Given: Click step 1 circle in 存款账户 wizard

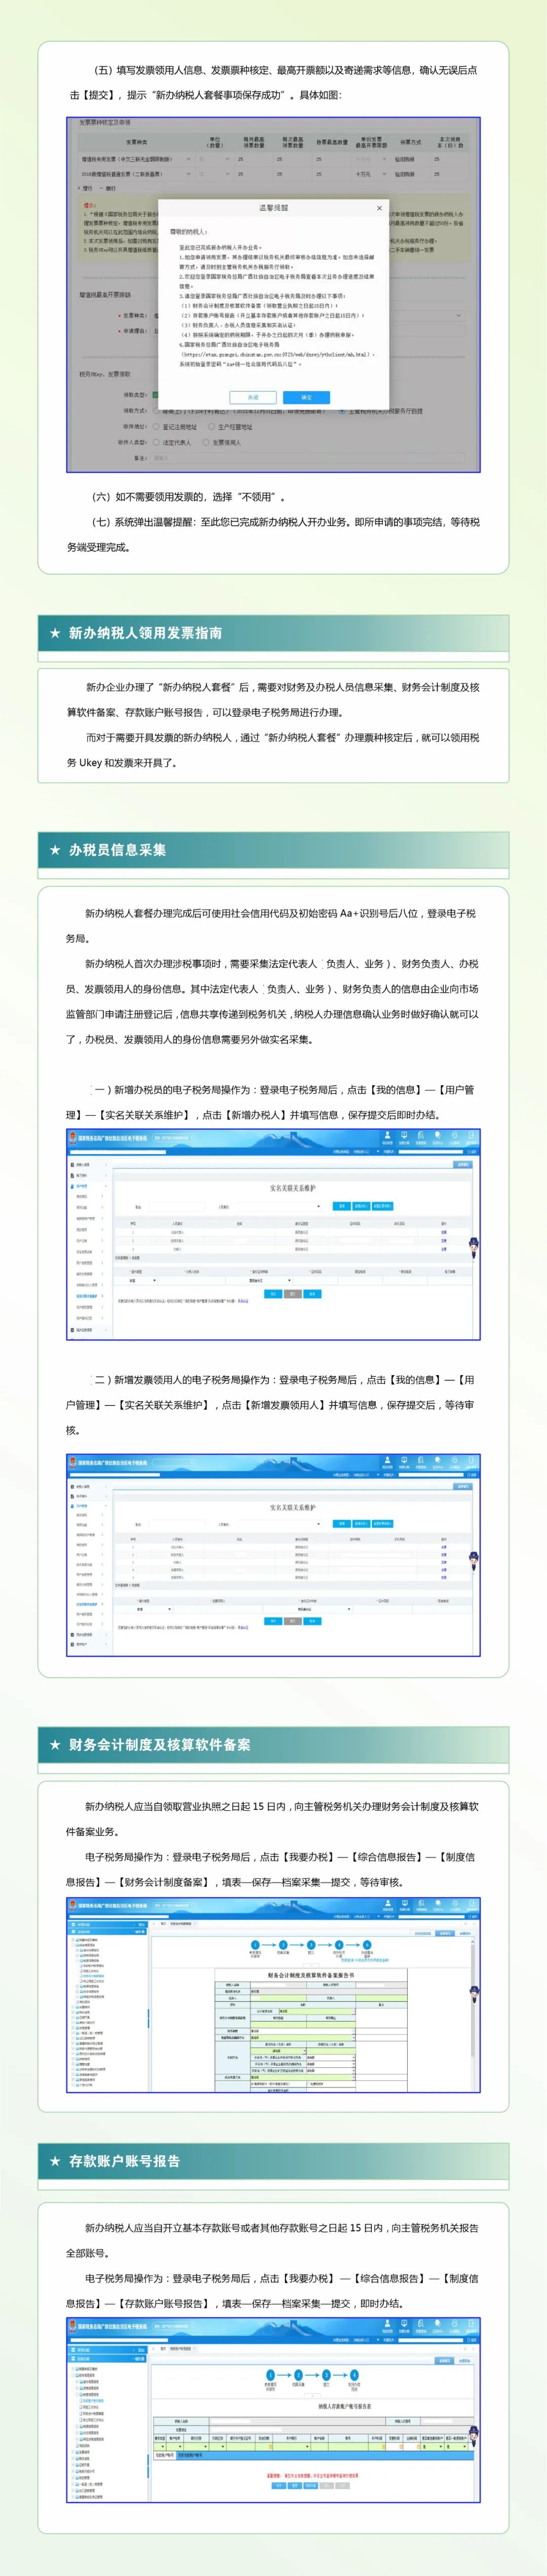Looking at the screenshot, I should [x=270, y=2374].
